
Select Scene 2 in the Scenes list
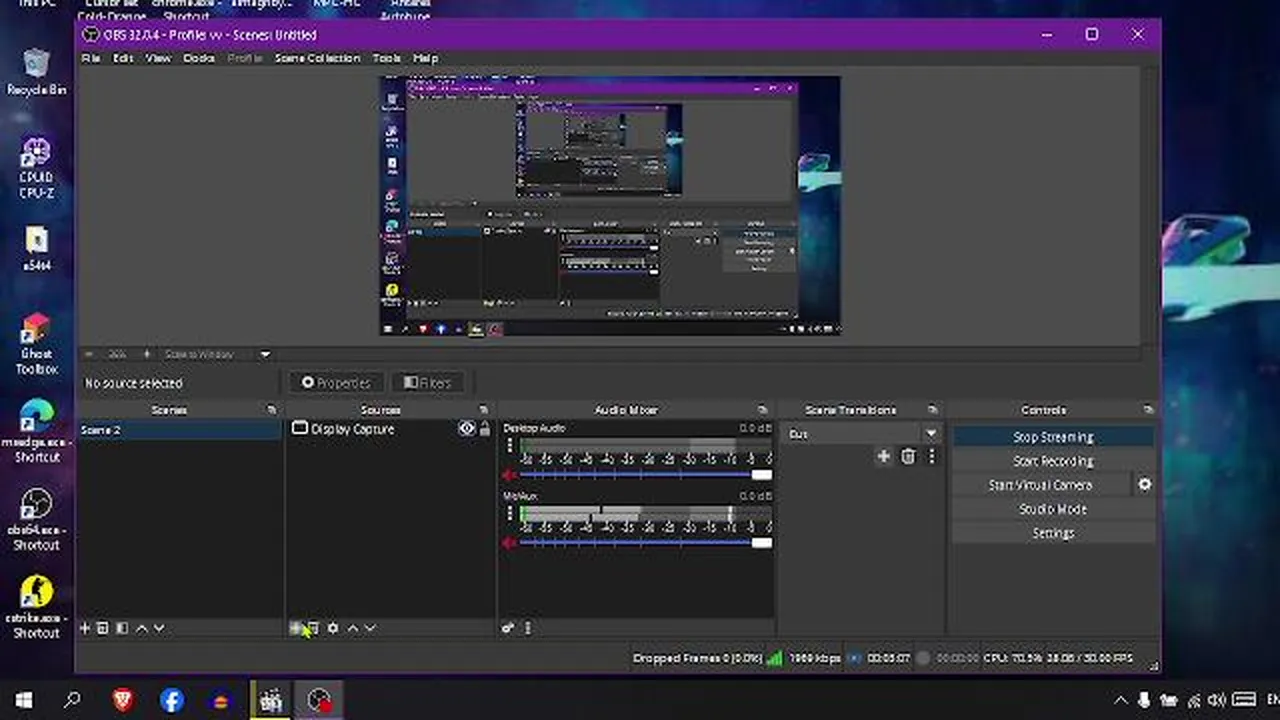(x=180, y=430)
